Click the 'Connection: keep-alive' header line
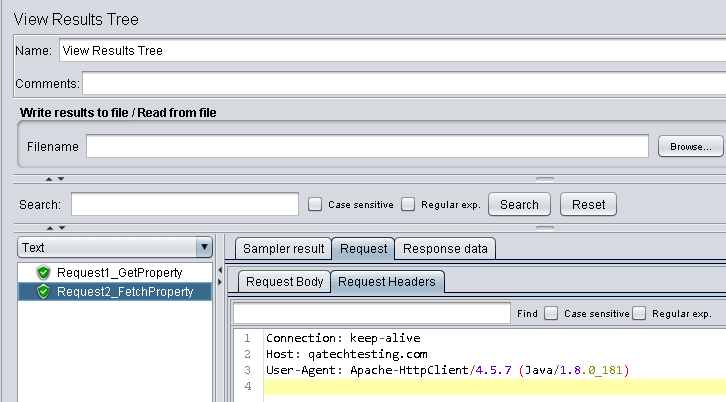 click(x=343, y=338)
